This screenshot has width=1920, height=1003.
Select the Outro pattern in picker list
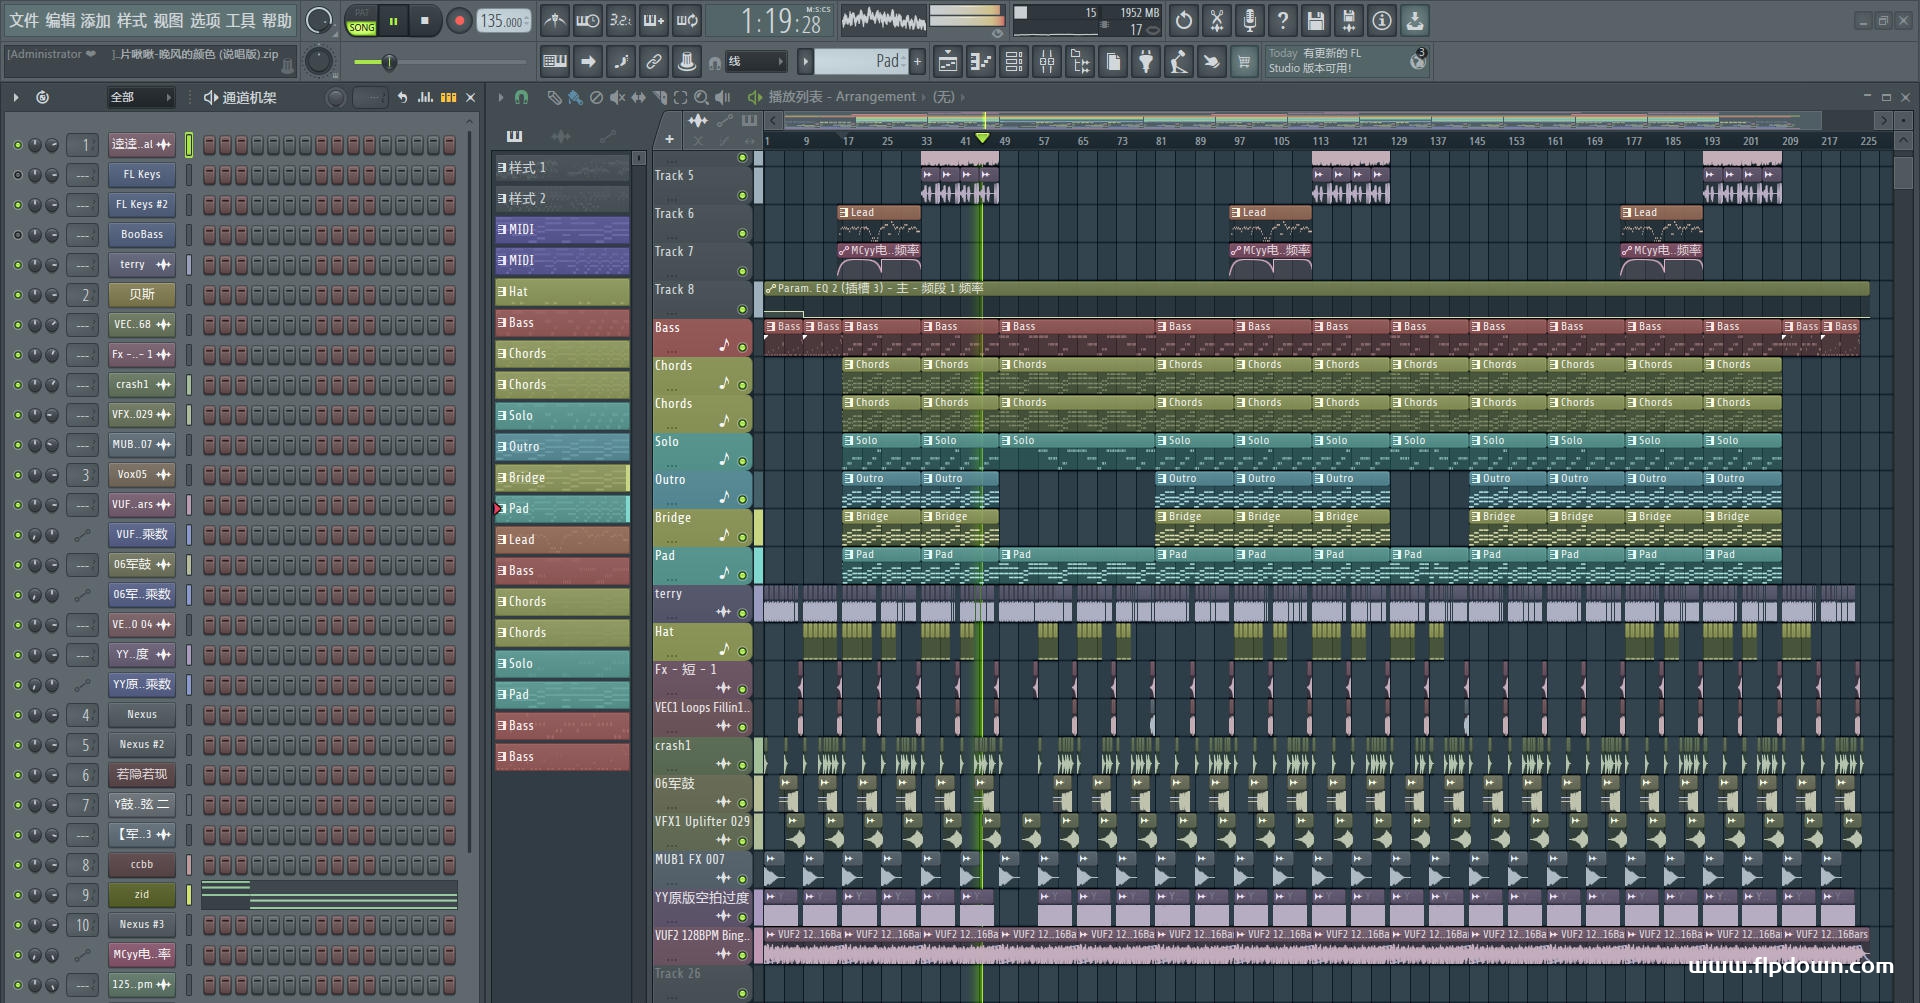click(562, 447)
